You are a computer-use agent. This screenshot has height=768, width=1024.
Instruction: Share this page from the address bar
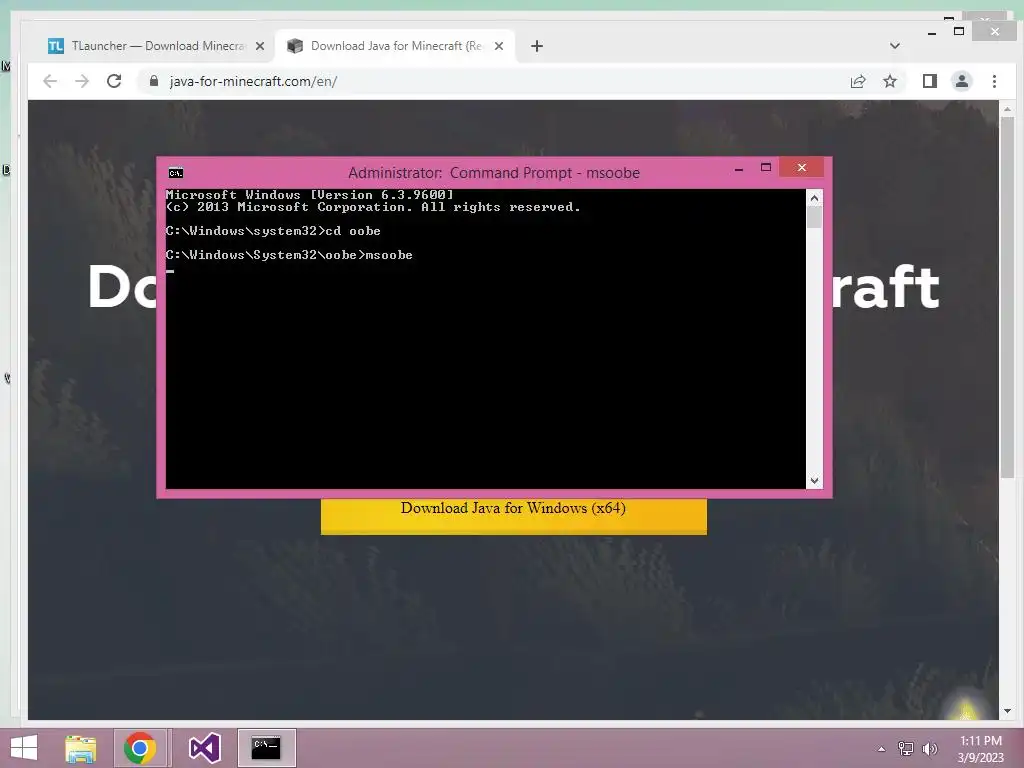point(857,81)
